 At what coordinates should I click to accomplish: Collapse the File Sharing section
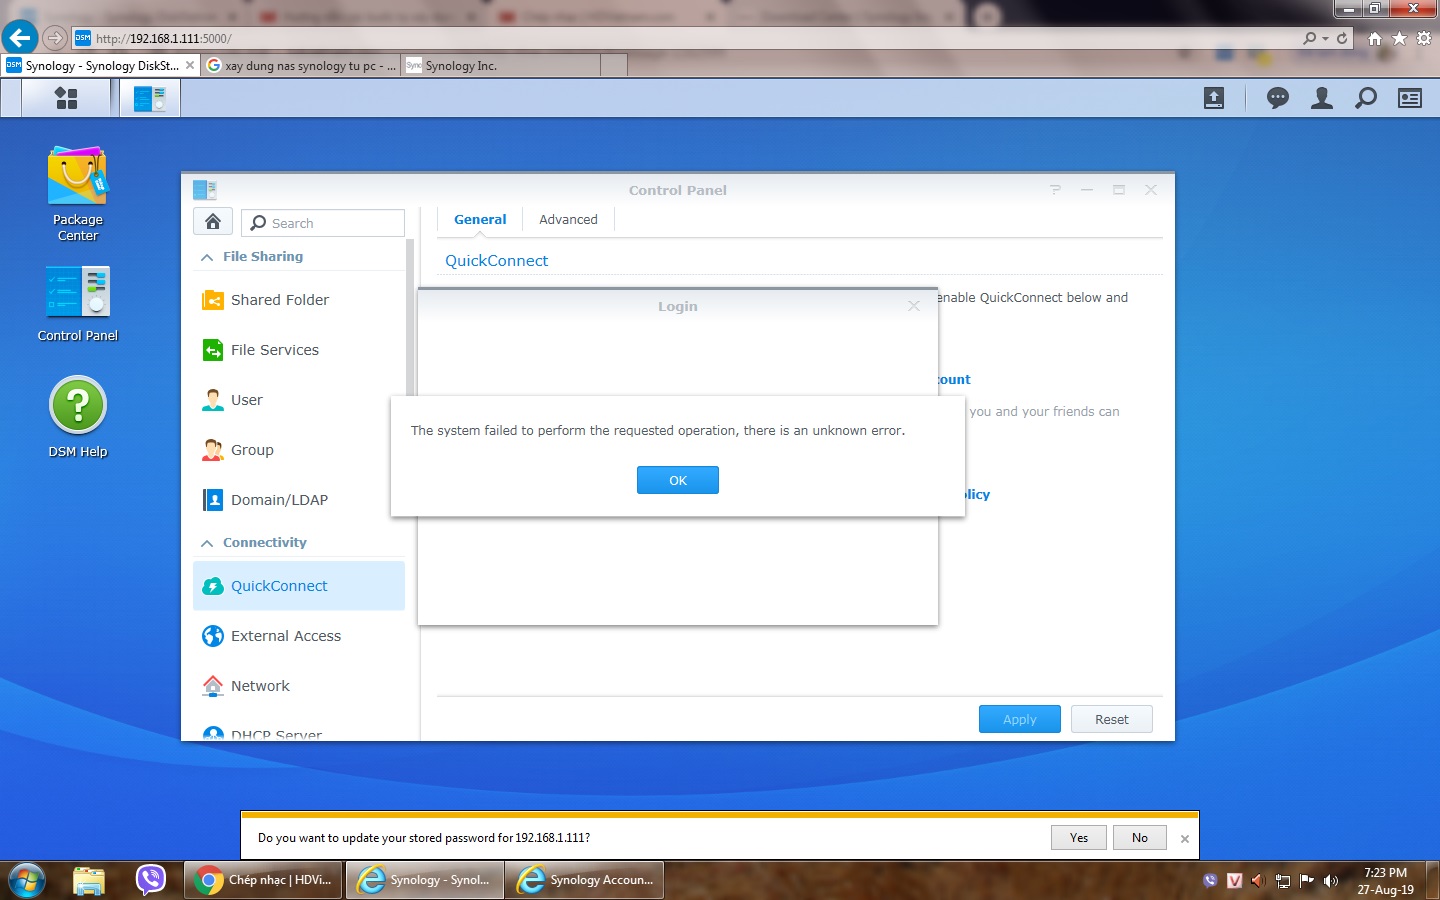(x=206, y=257)
